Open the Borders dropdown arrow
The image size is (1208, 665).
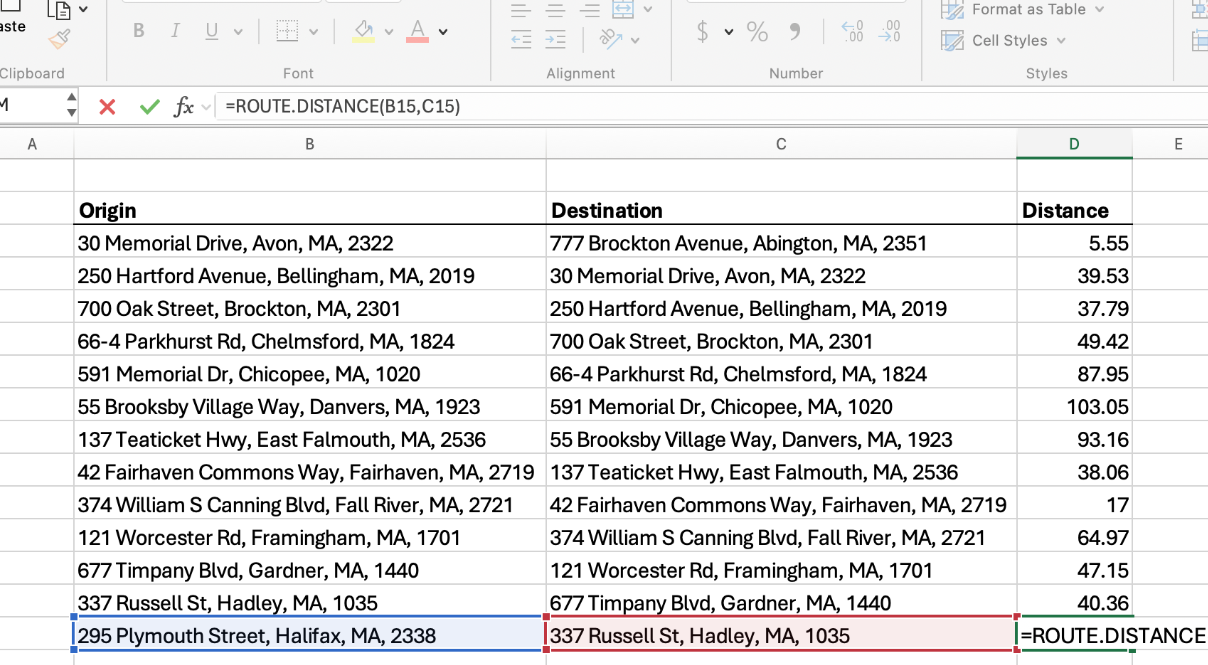[314, 32]
